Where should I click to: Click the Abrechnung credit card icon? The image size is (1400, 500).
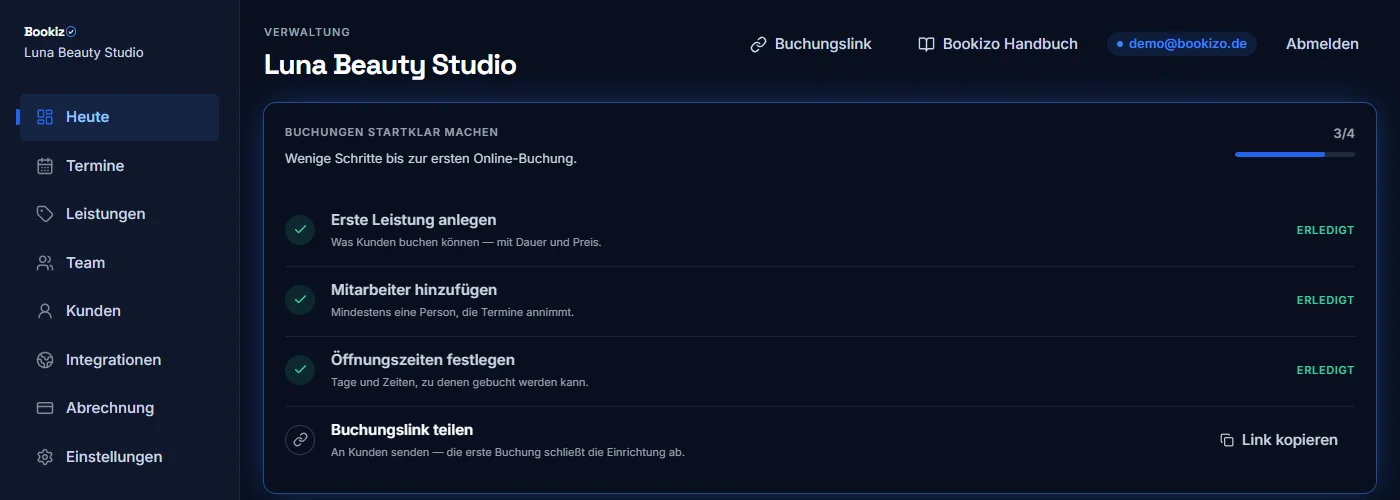(x=45, y=408)
